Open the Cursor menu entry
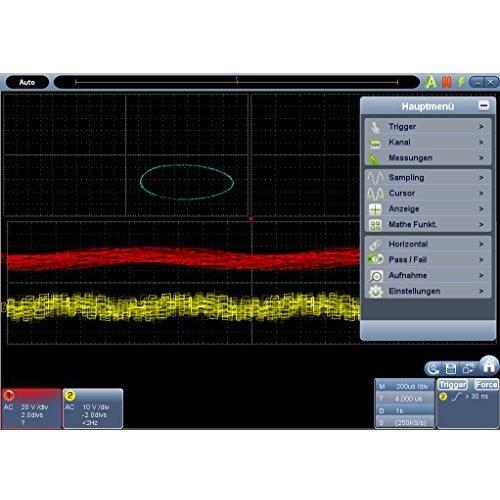The image size is (500, 500). point(428,193)
